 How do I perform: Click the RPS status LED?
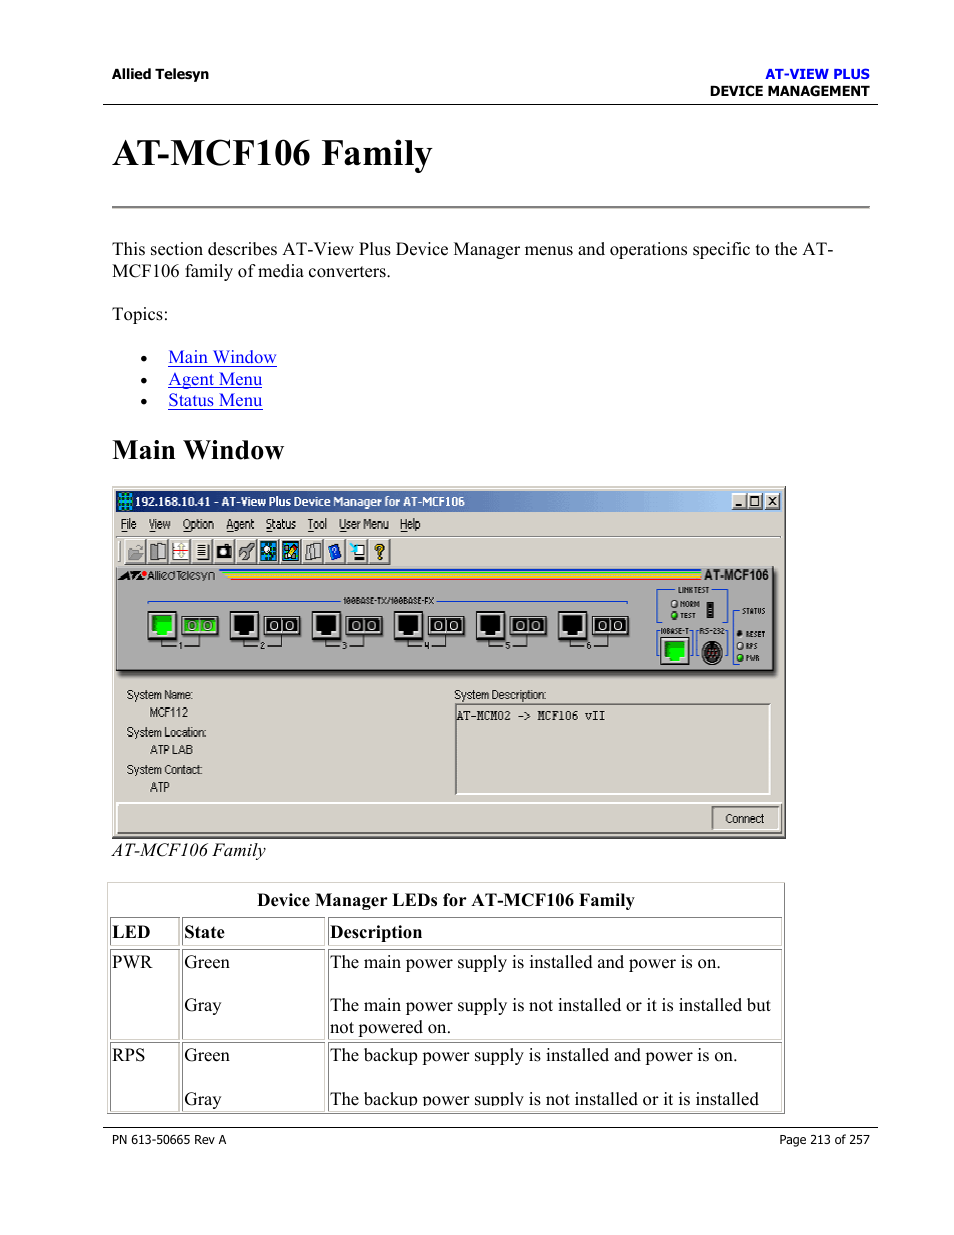740,646
